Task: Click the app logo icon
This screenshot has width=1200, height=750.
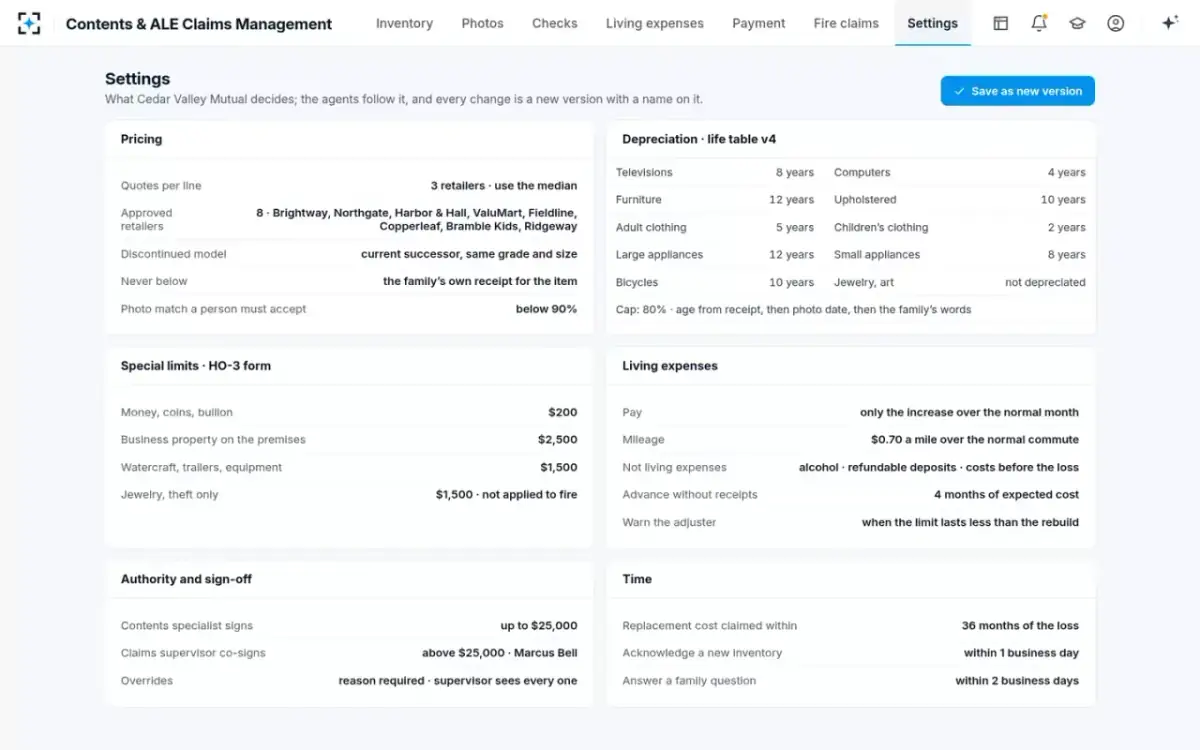Action: pos(29,23)
